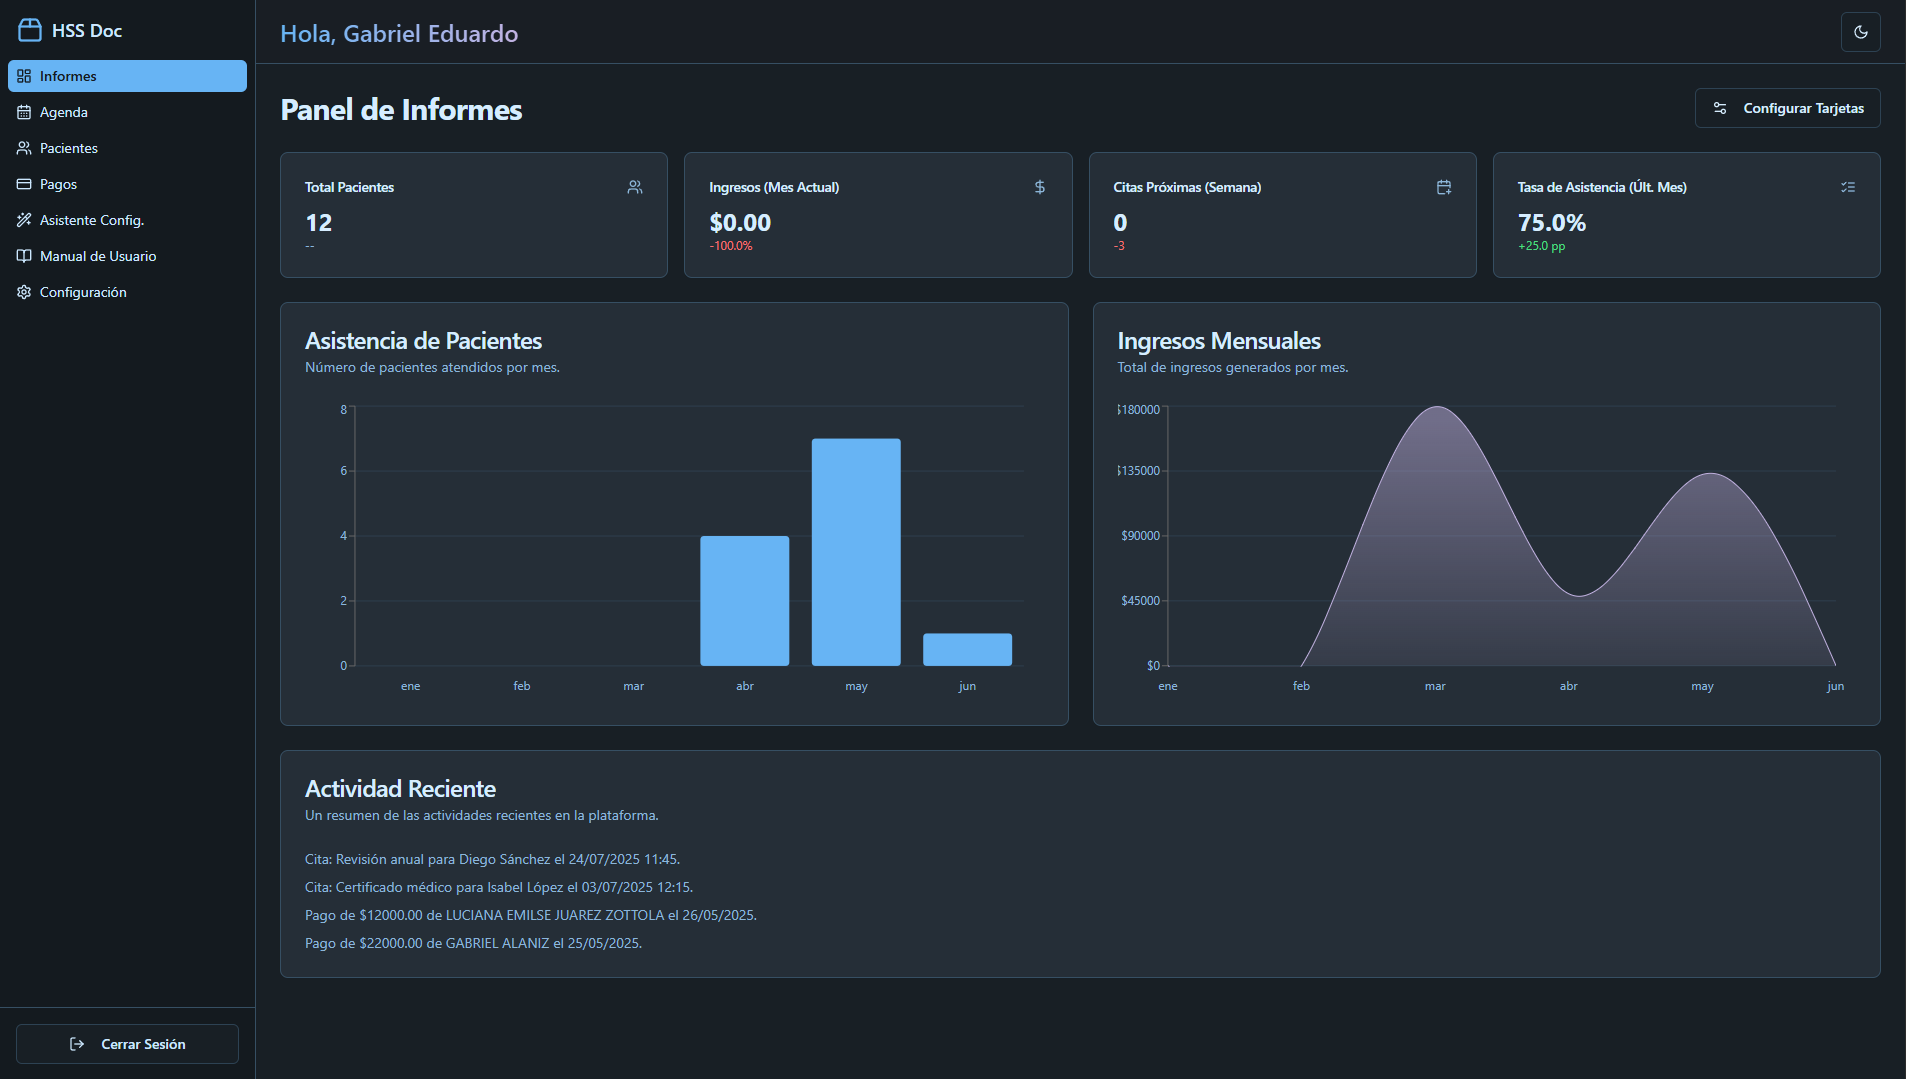This screenshot has width=1906, height=1079.
Task: Open the Pagos menu item
Action: [58, 184]
